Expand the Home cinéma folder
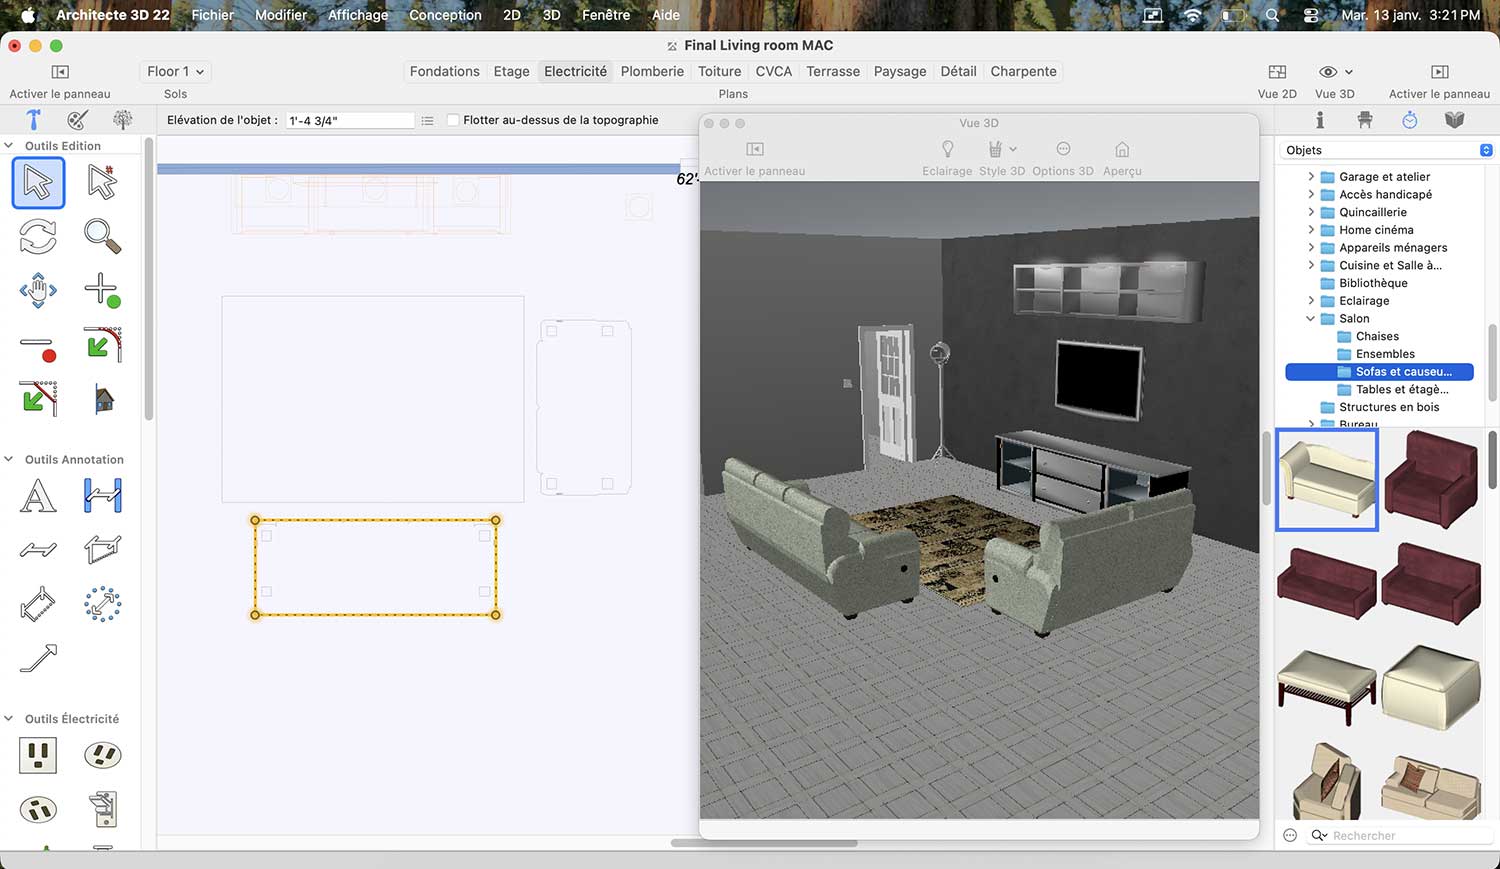Viewport: 1500px width, 869px height. click(x=1311, y=230)
